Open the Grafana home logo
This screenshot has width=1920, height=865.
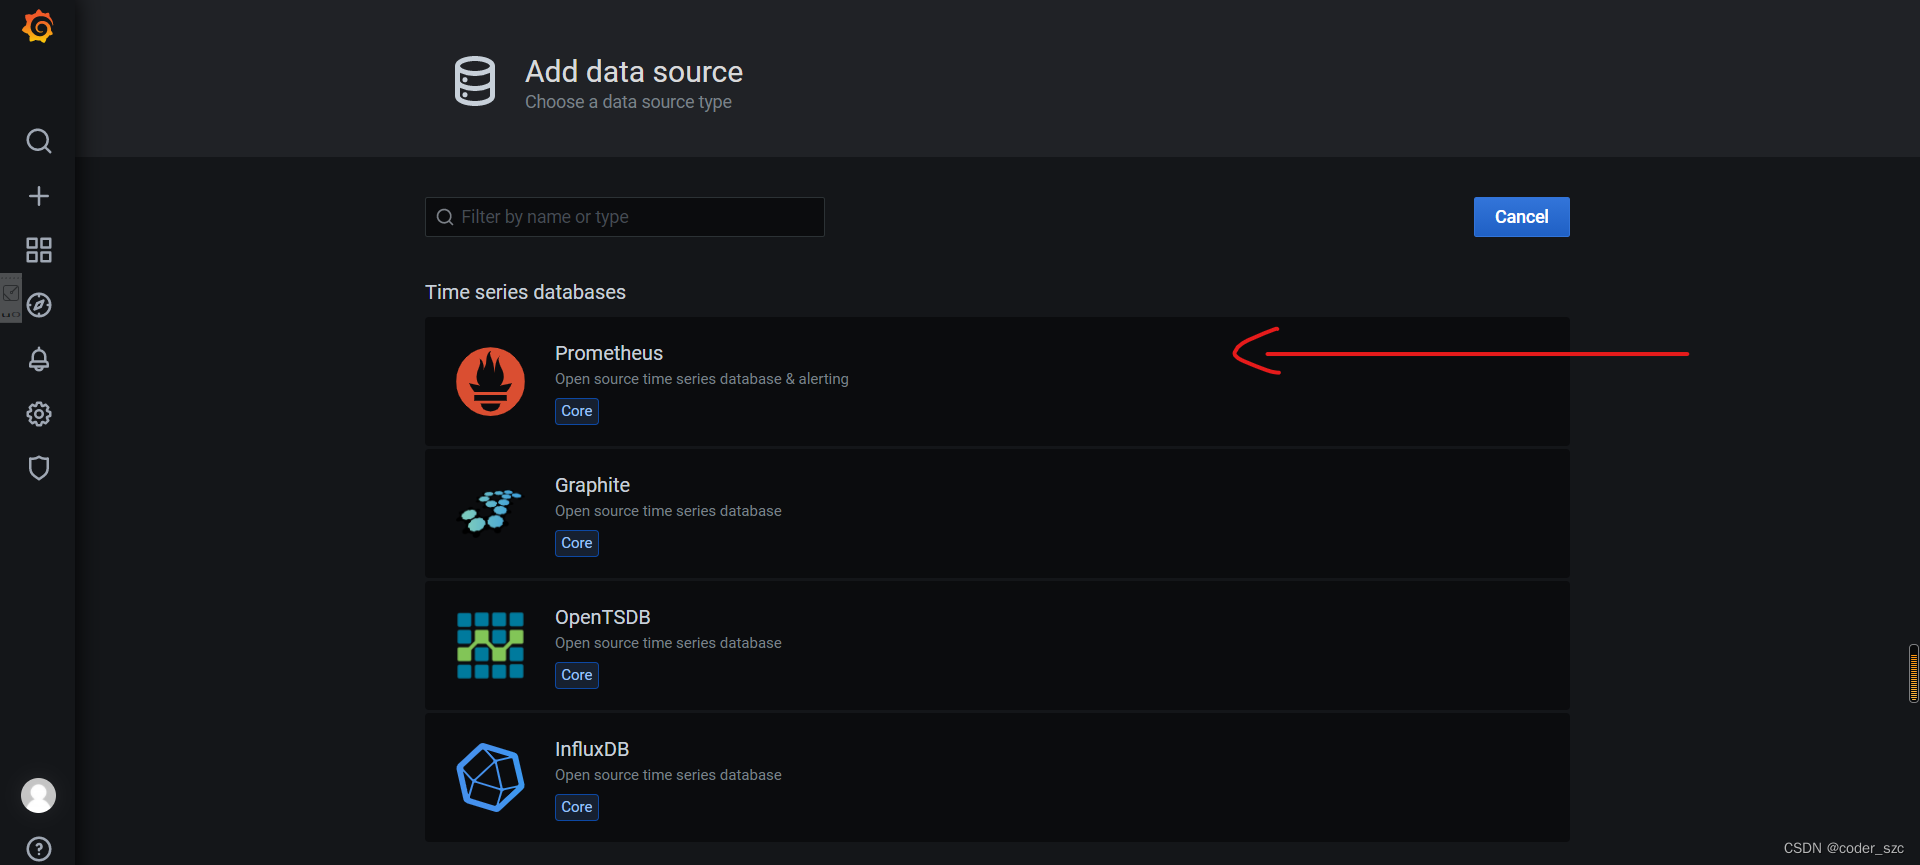tap(38, 27)
